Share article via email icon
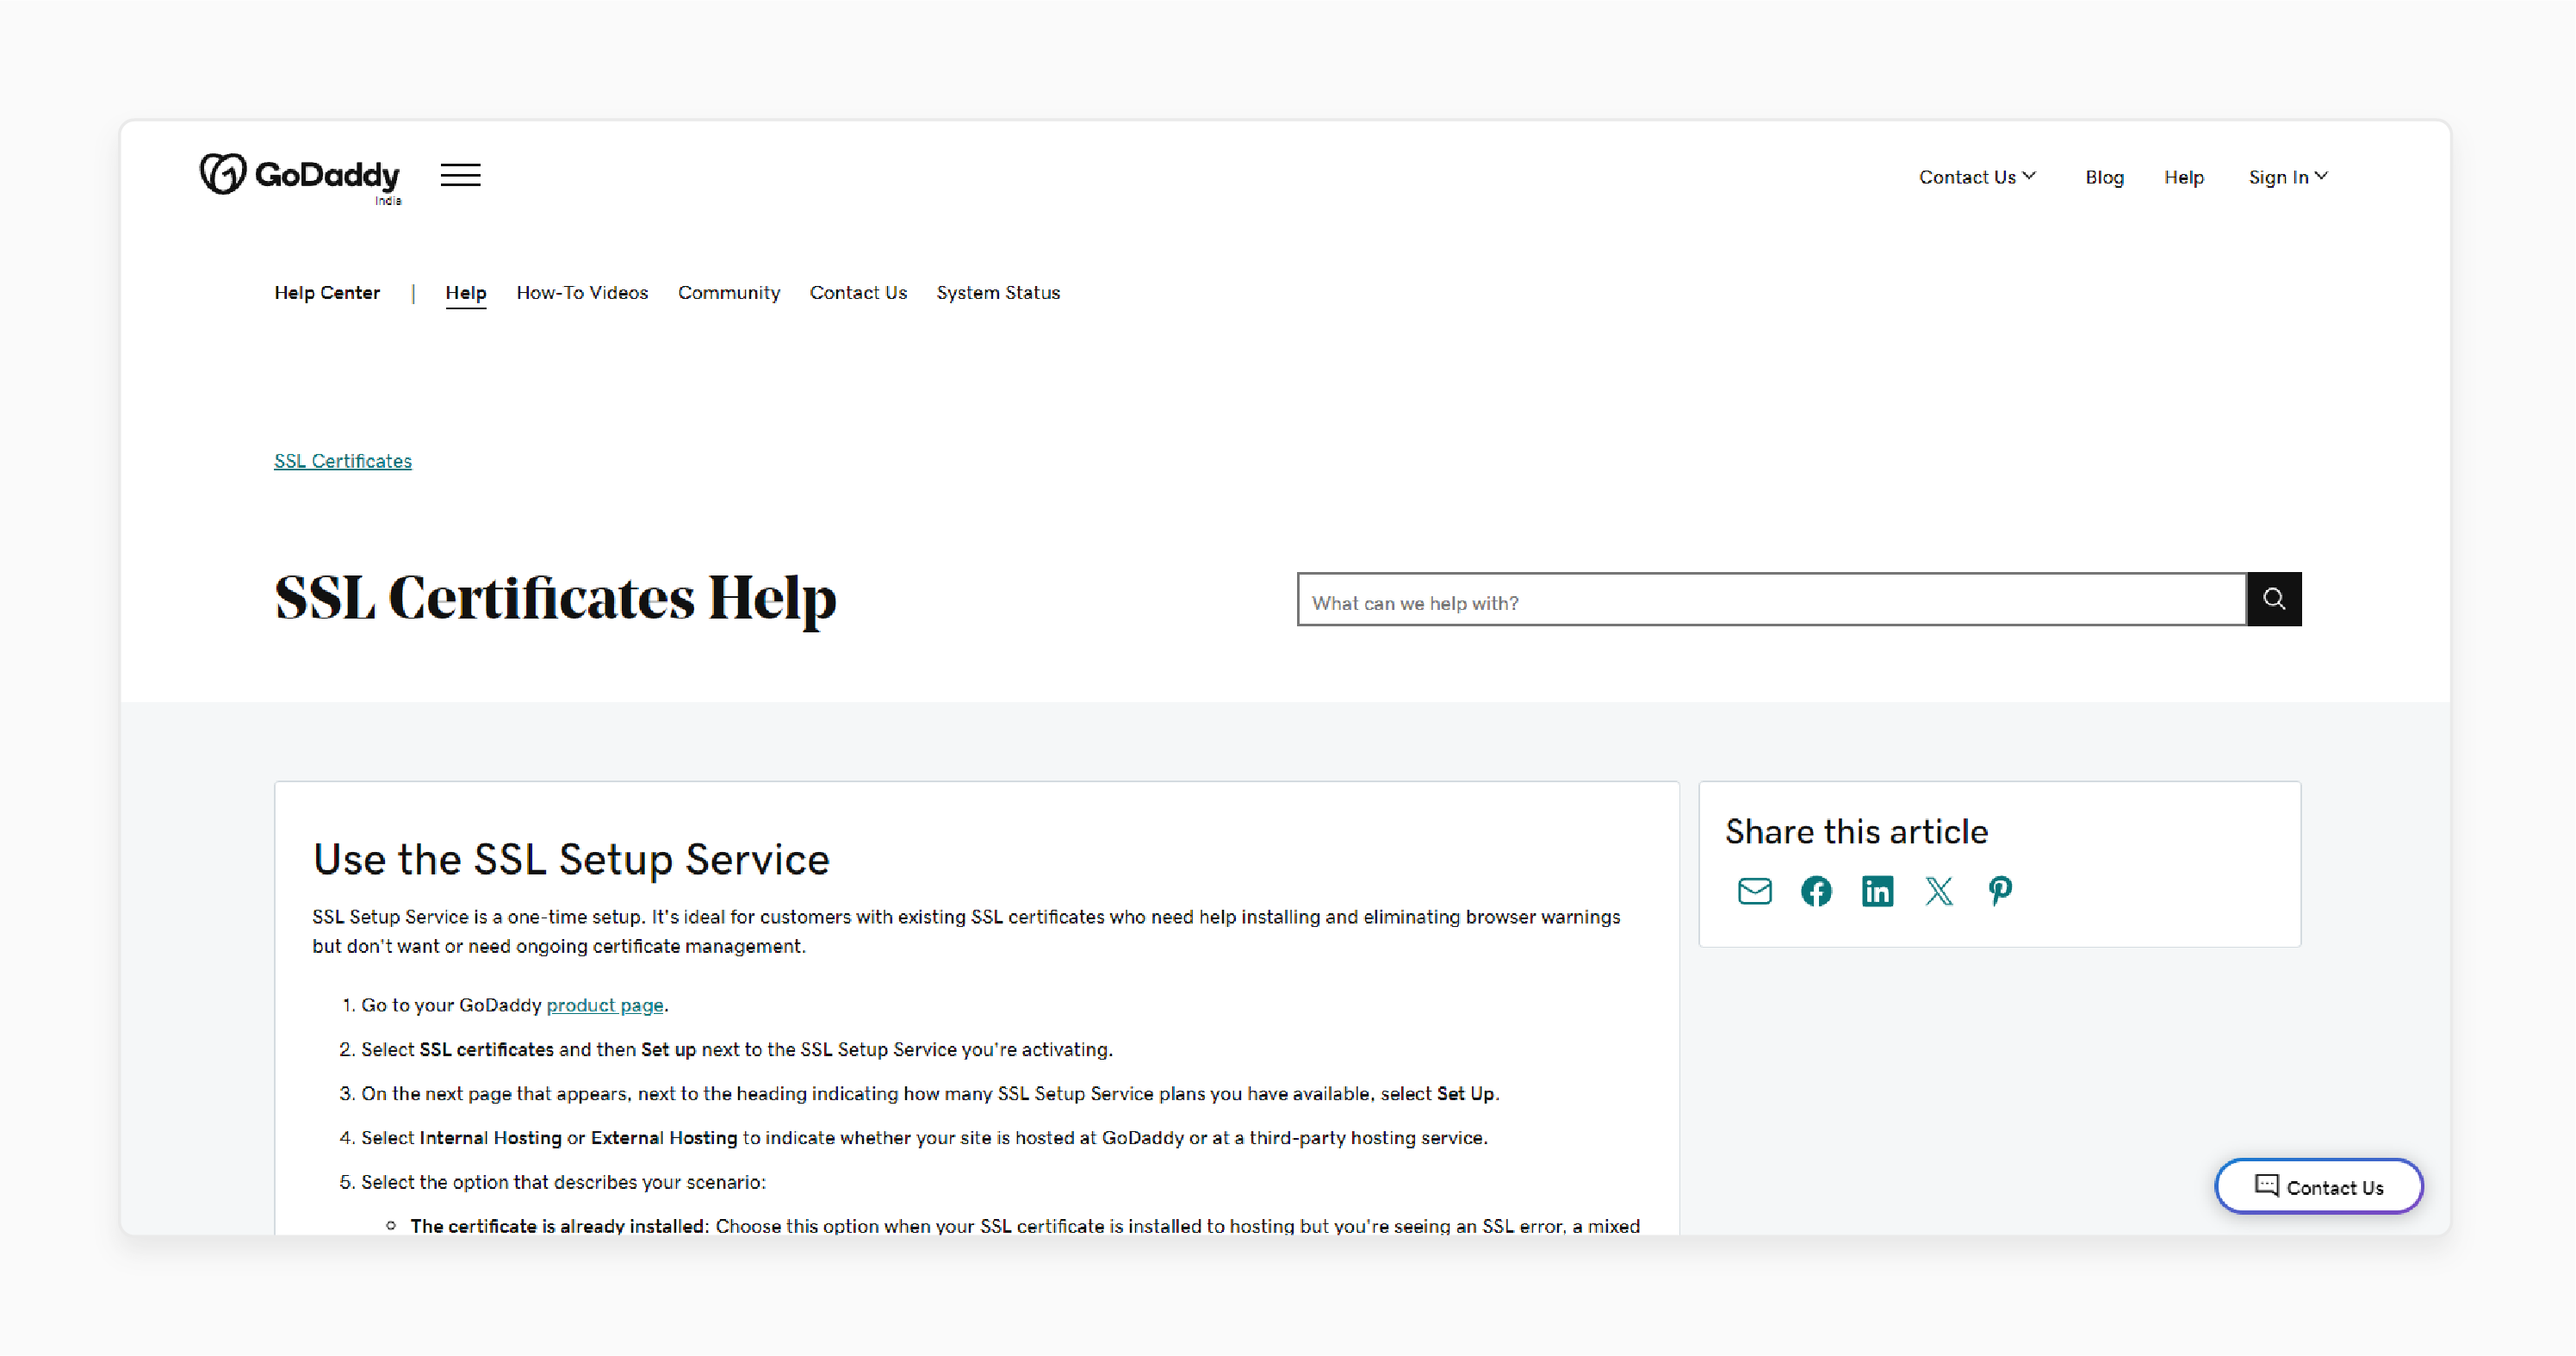2576x1356 pixels. [1755, 891]
